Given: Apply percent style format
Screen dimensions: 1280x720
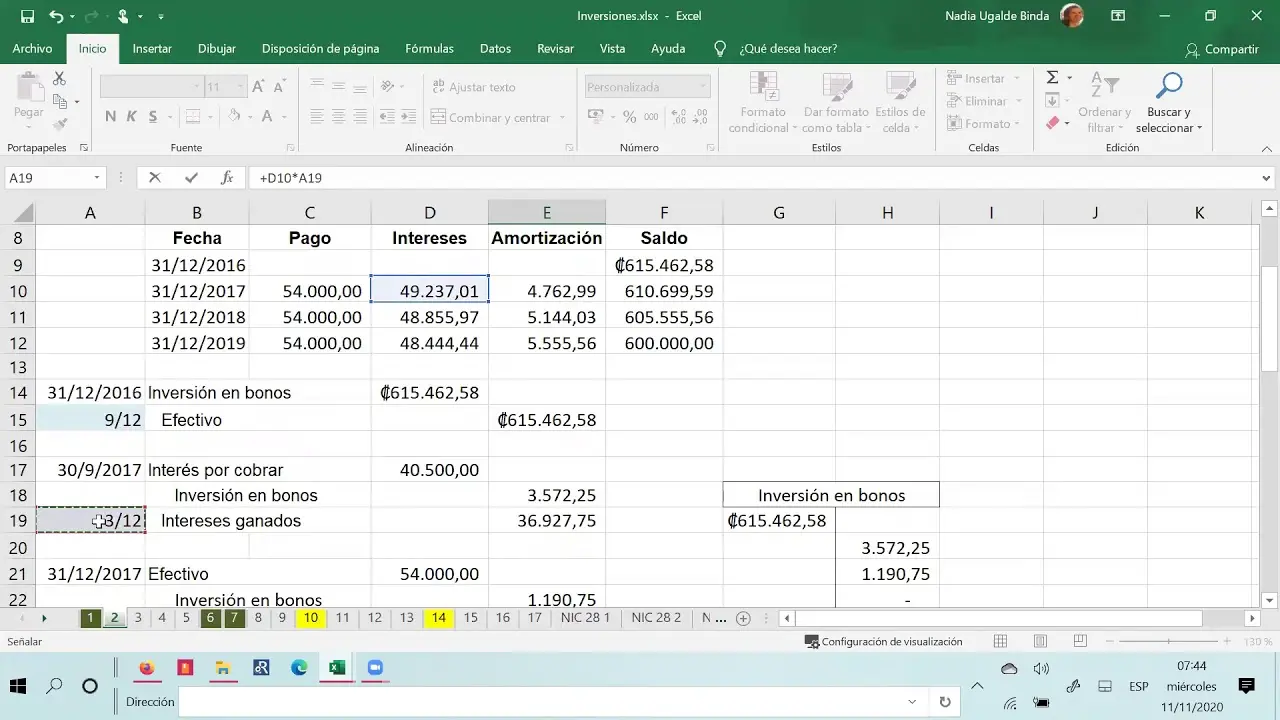Looking at the screenshot, I should (629, 117).
